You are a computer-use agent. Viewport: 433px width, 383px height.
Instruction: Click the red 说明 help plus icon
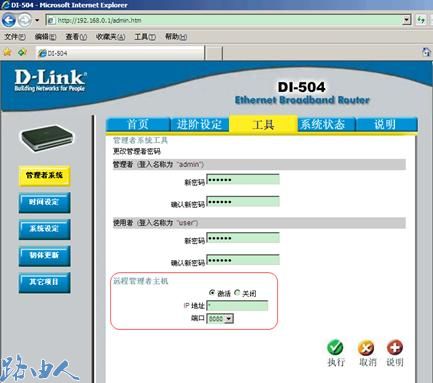(395, 348)
